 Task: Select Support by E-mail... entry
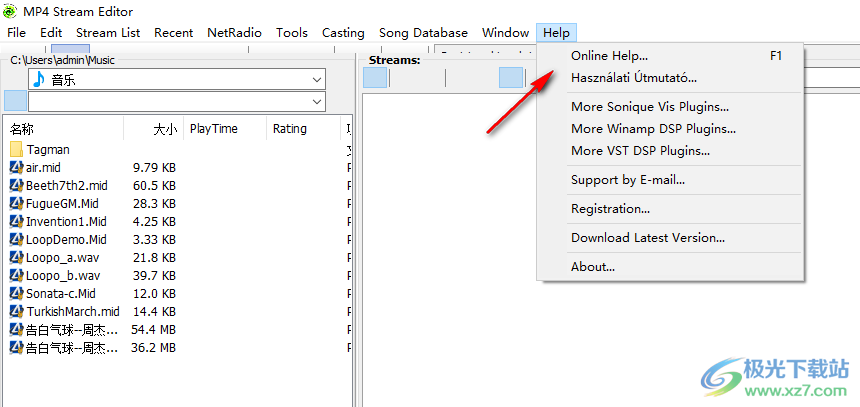pyautogui.click(x=670, y=180)
